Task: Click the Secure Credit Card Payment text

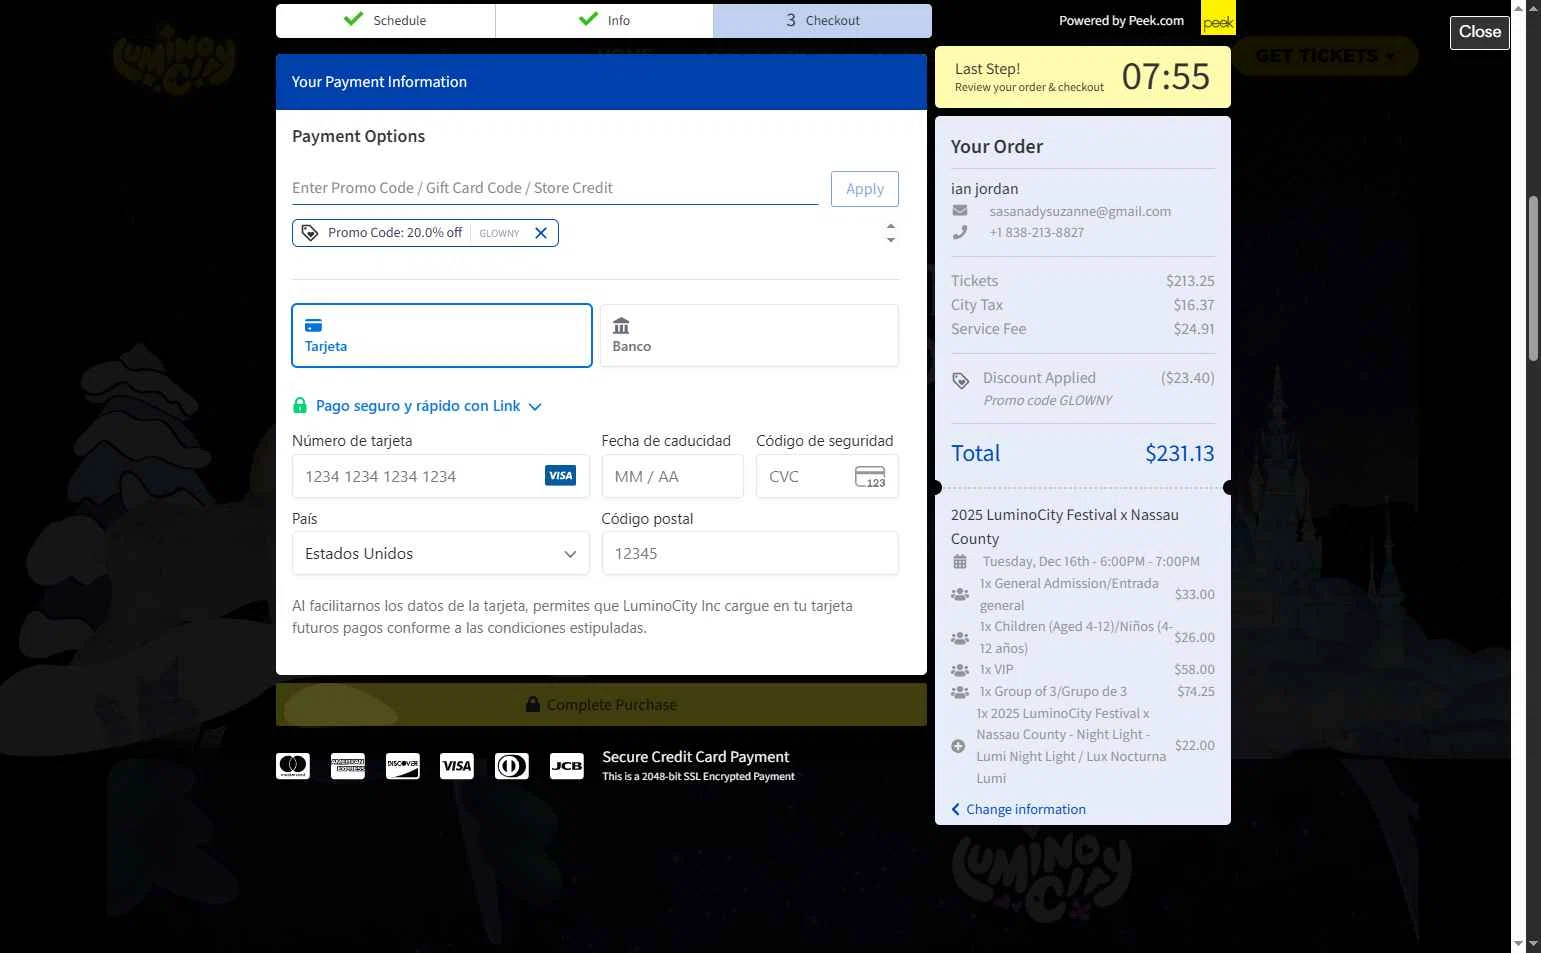Action: 695,757
